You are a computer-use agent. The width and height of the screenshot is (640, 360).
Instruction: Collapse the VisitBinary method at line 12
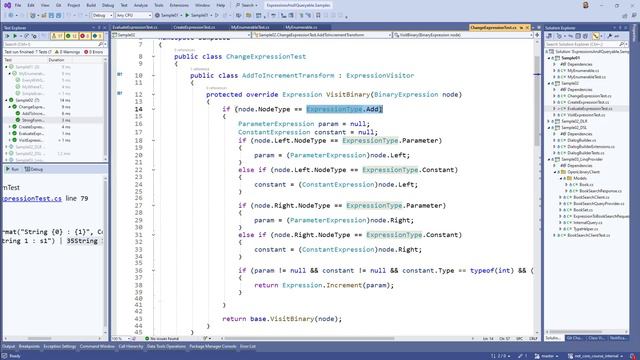[153, 94]
